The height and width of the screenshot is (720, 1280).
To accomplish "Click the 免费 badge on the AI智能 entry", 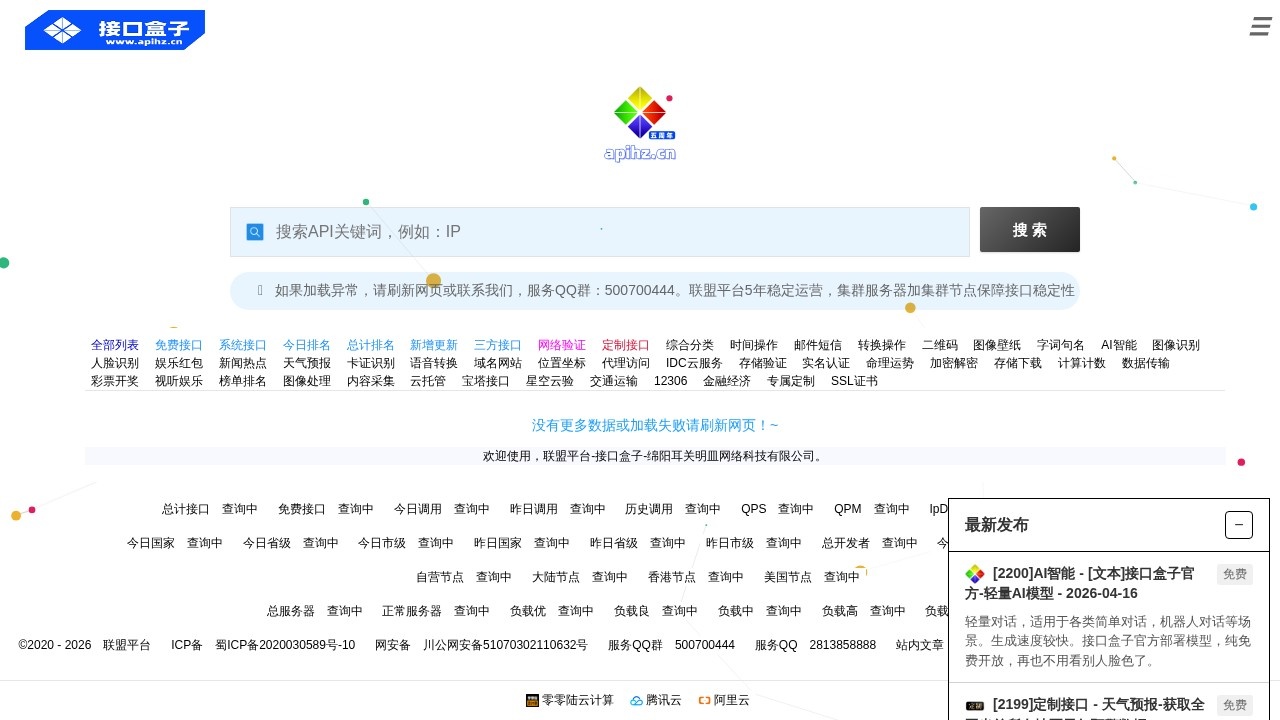I will tap(1234, 573).
